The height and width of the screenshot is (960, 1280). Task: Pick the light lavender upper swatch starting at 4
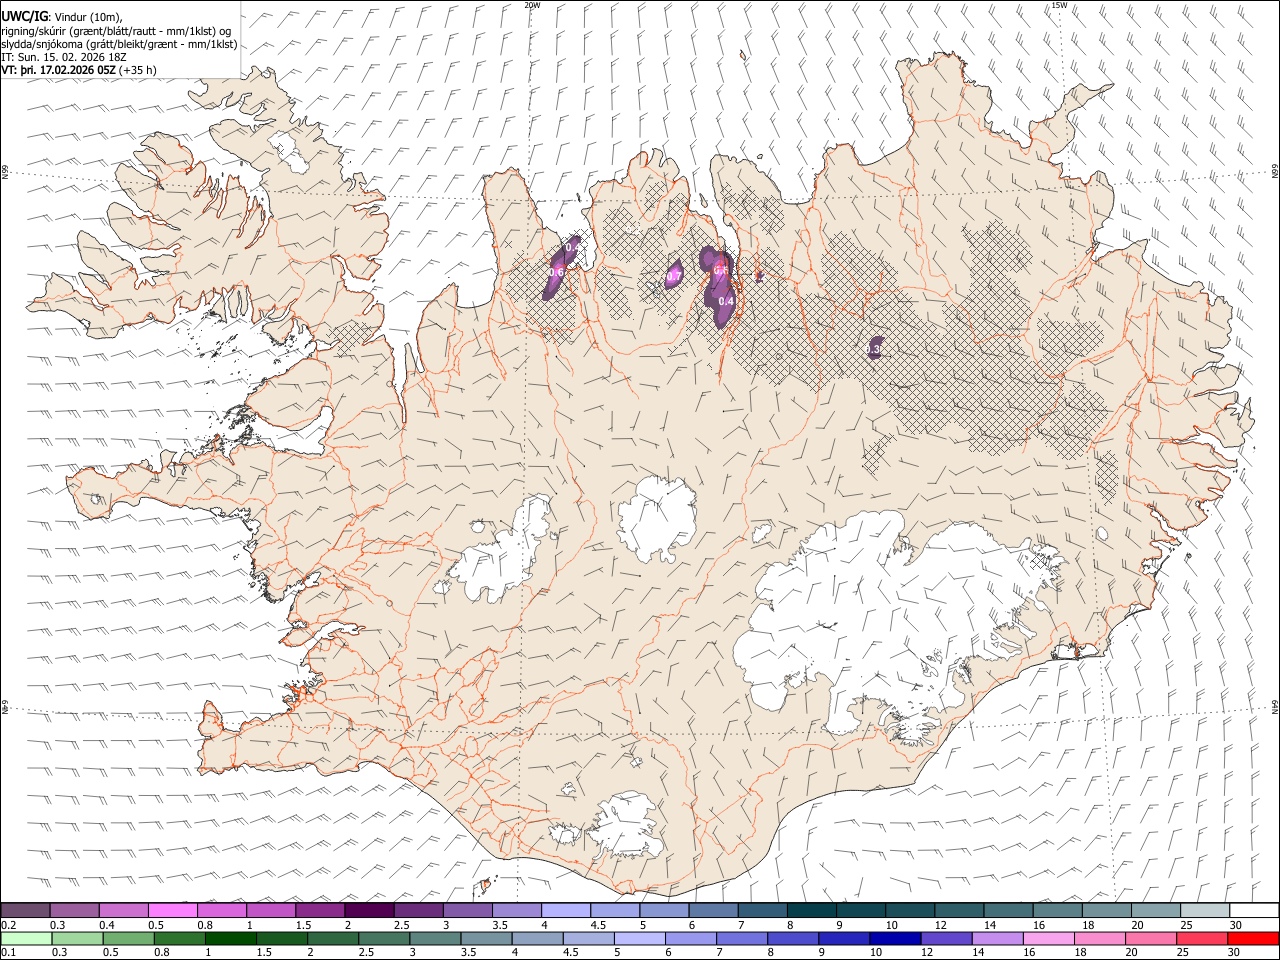565,910
